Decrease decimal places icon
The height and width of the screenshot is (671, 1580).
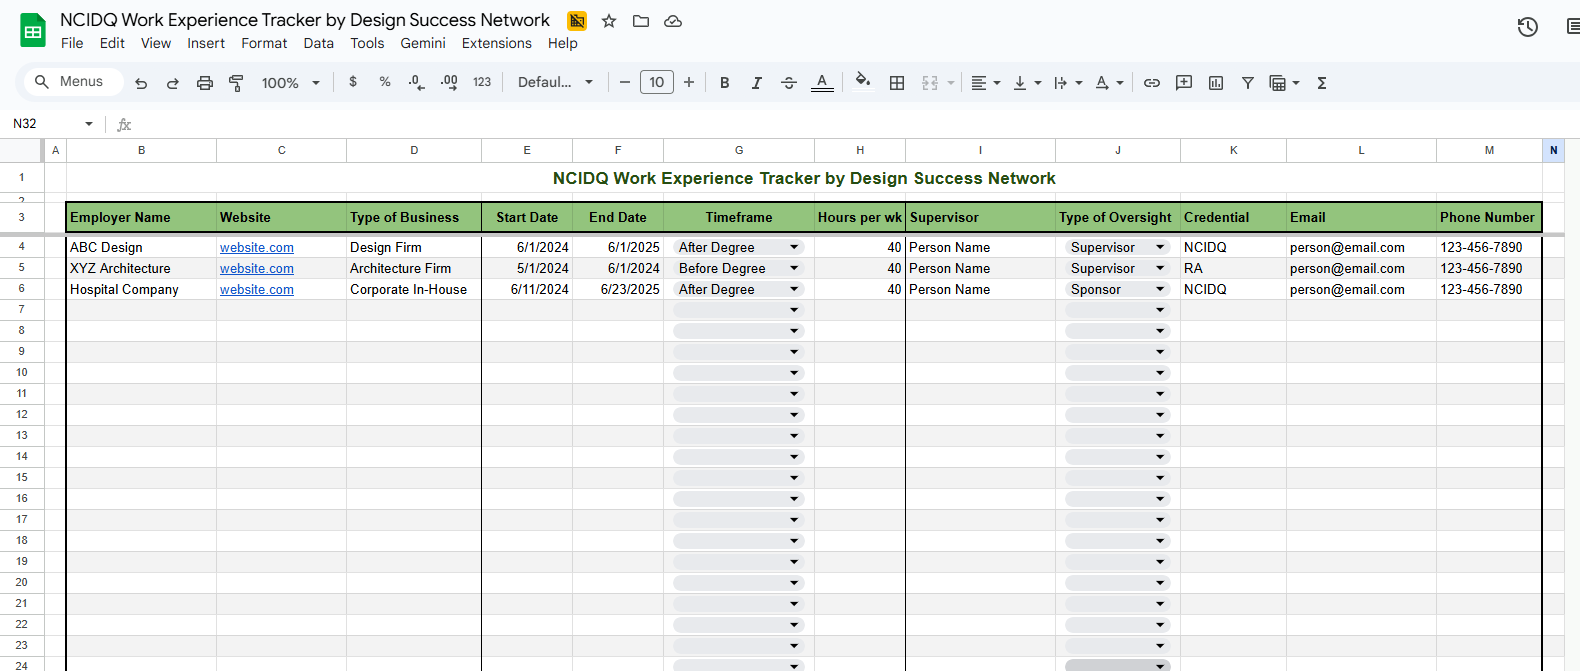coord(417,82)
